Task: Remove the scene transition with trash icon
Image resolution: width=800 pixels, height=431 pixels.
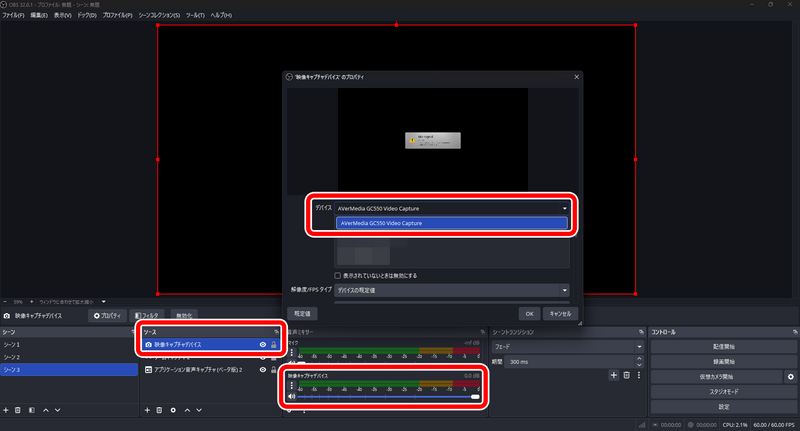Action: click(627, 375)
